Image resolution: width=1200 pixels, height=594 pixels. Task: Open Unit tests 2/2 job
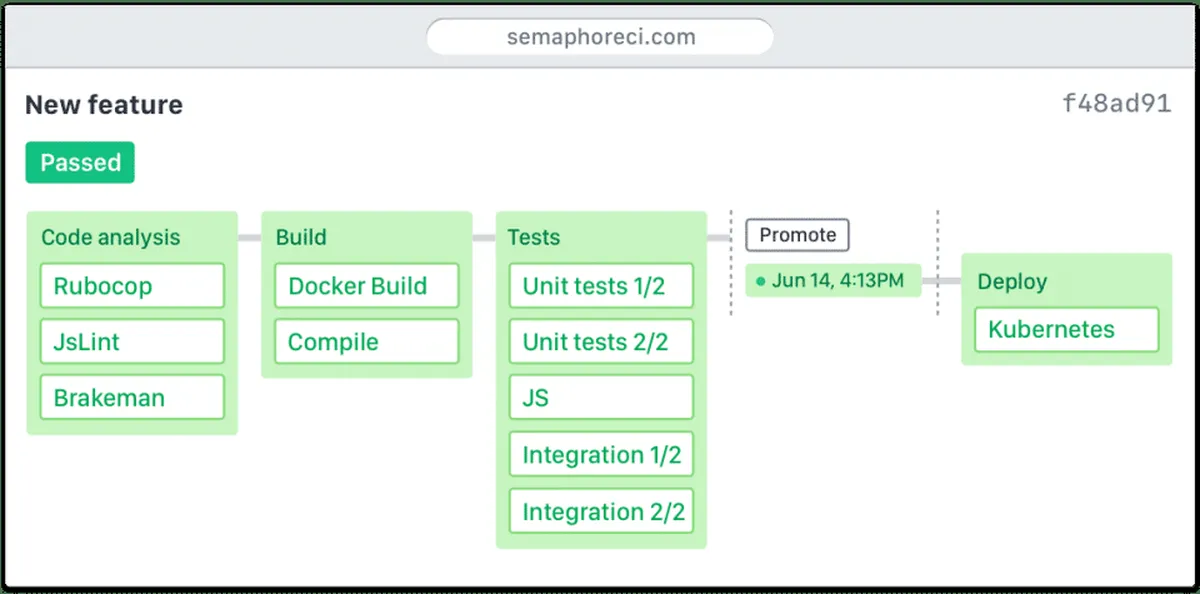pyautogui.click(x=601, y=342)
